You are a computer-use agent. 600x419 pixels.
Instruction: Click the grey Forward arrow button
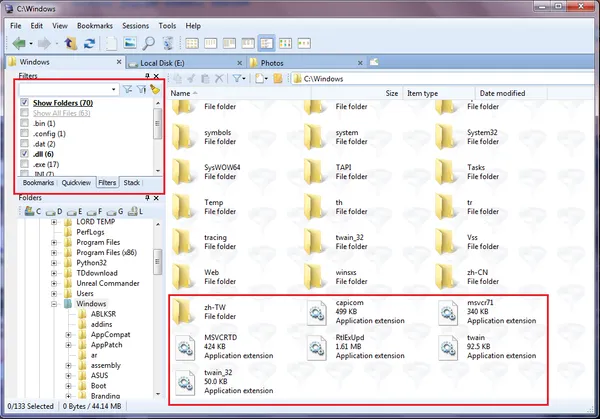click(44, 43)
